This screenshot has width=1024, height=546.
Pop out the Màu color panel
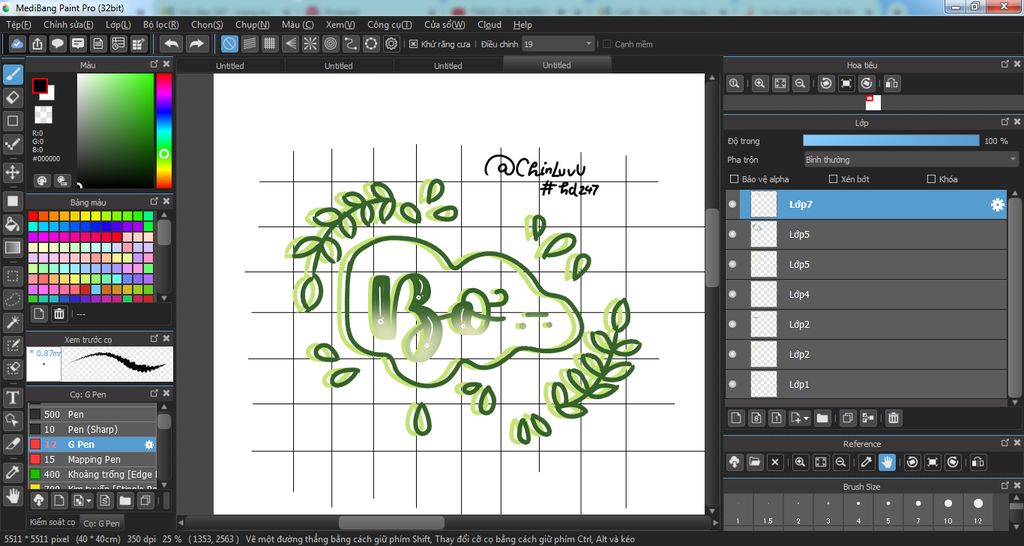153,64
